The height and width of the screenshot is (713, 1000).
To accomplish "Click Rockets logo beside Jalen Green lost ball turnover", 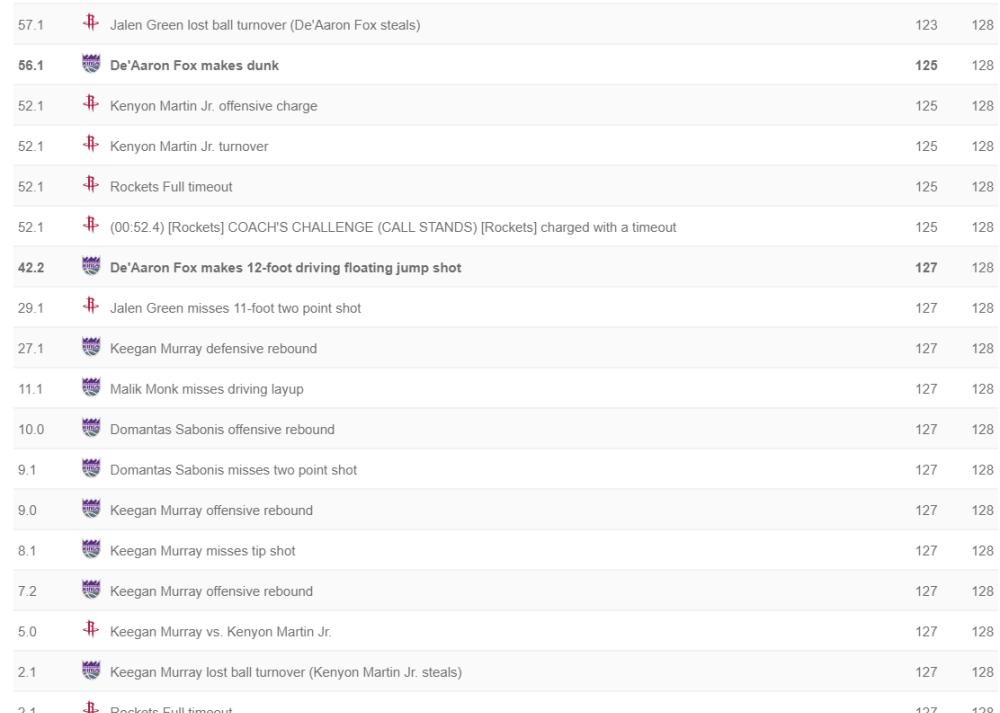I will (91, 23).
